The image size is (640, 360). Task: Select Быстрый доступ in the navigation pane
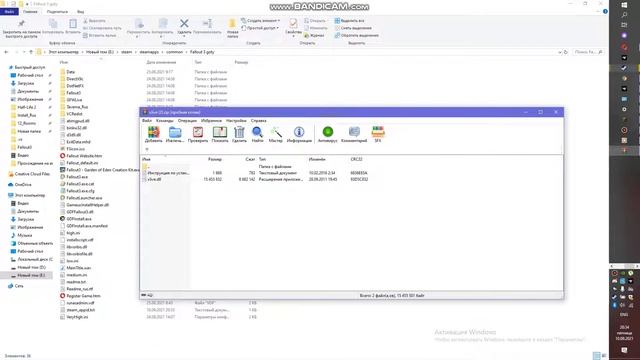(x=29, y=67)
